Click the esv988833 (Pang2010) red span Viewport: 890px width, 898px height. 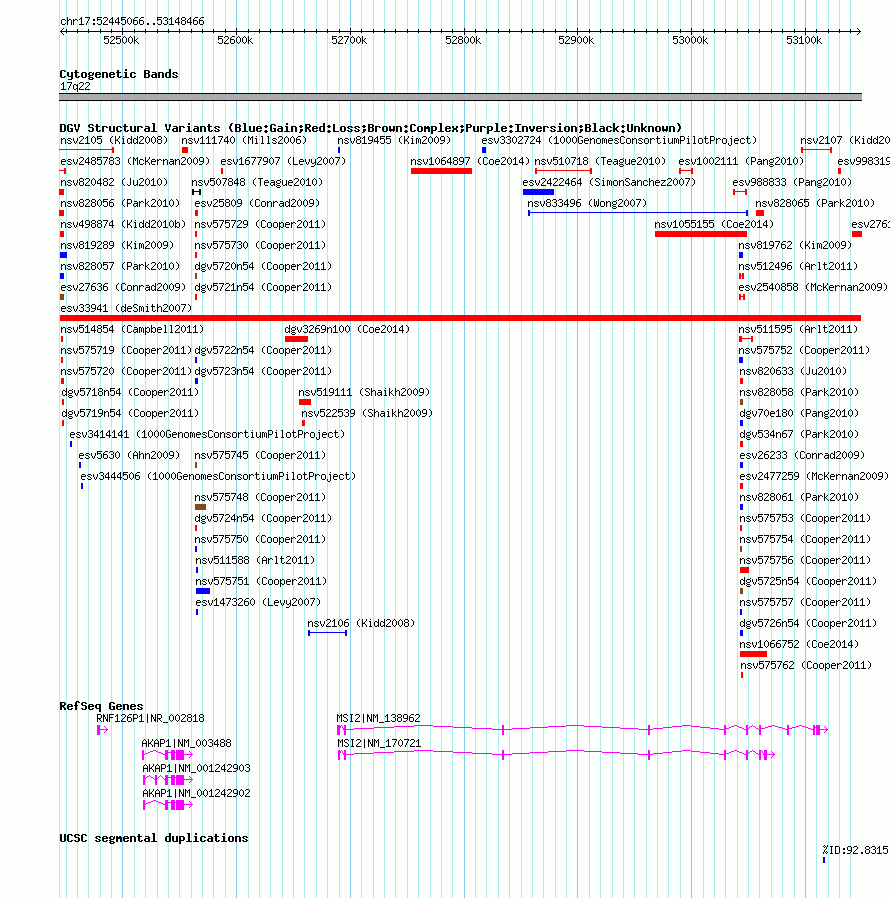740,192
